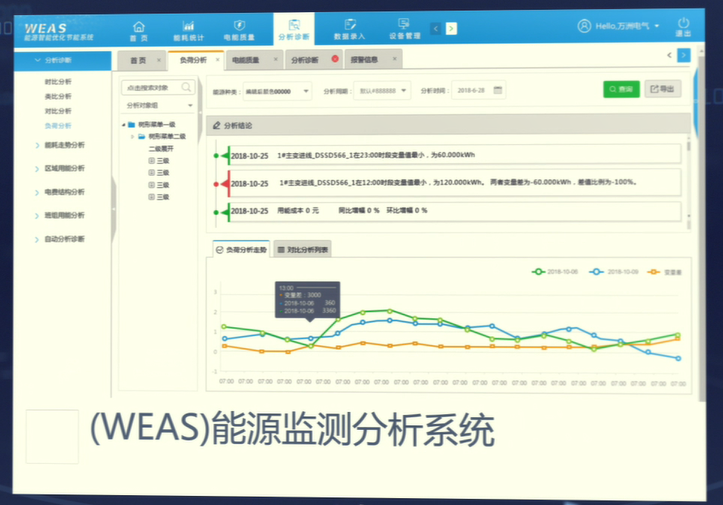Open 设备管理 monitor icon in top navigation

pos(404,24)
